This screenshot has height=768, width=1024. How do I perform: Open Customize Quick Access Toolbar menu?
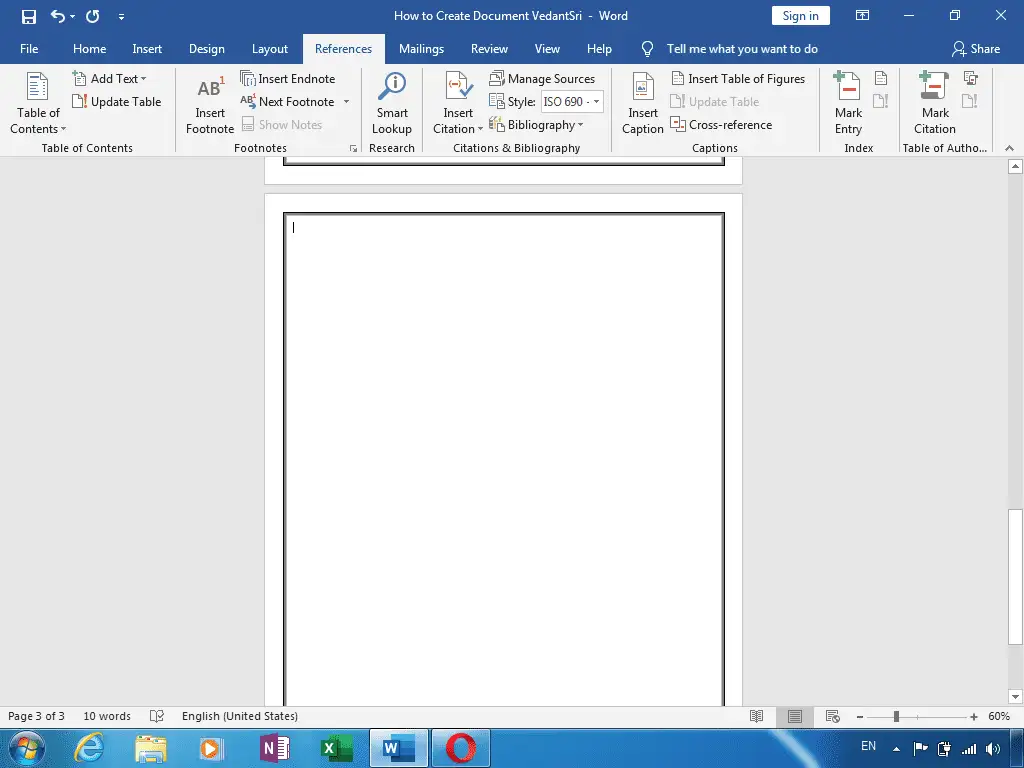121,17
